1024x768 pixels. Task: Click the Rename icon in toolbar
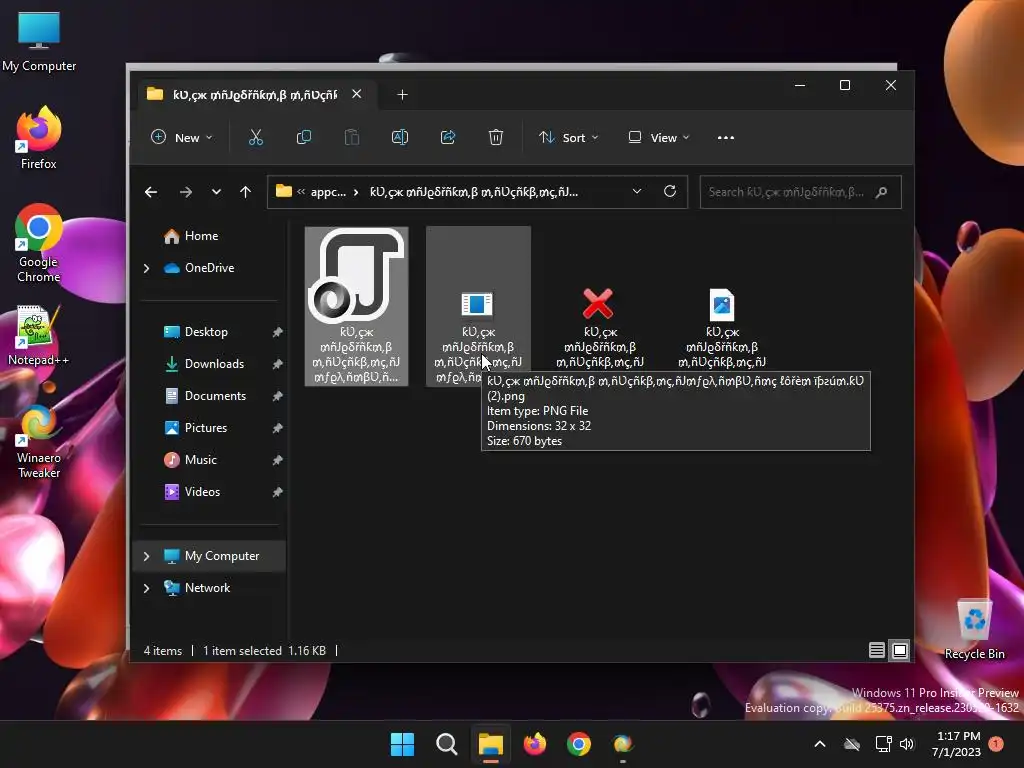click(400, 137)
